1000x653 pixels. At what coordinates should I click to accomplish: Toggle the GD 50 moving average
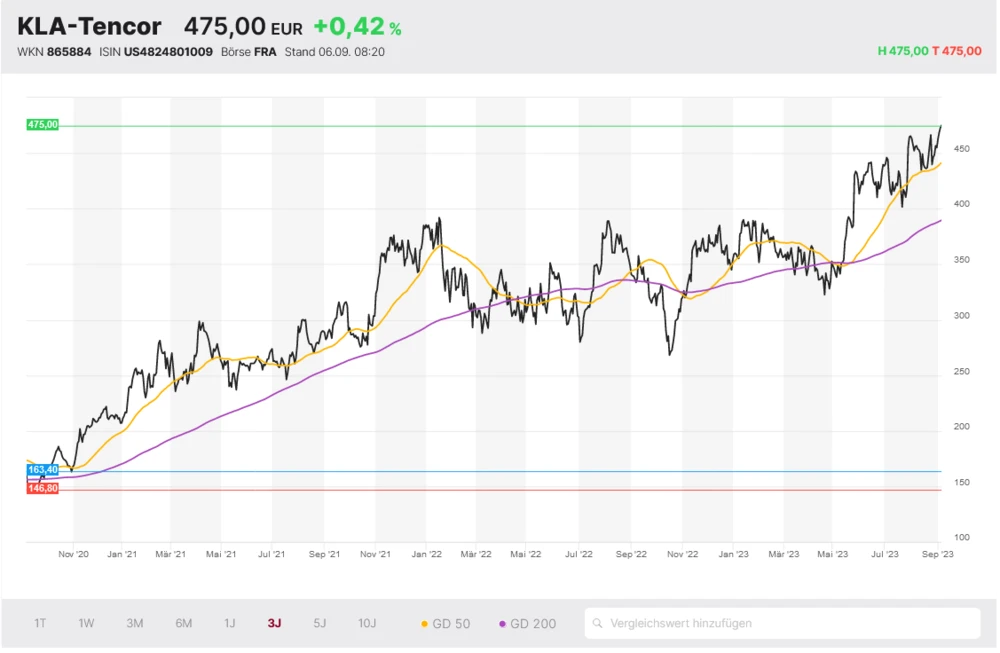445,623
